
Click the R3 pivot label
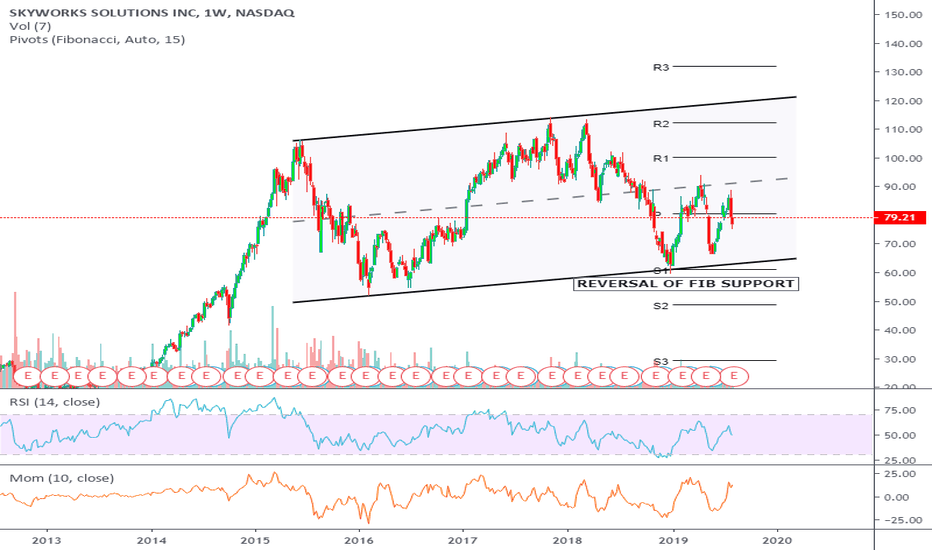pos(661,67)
